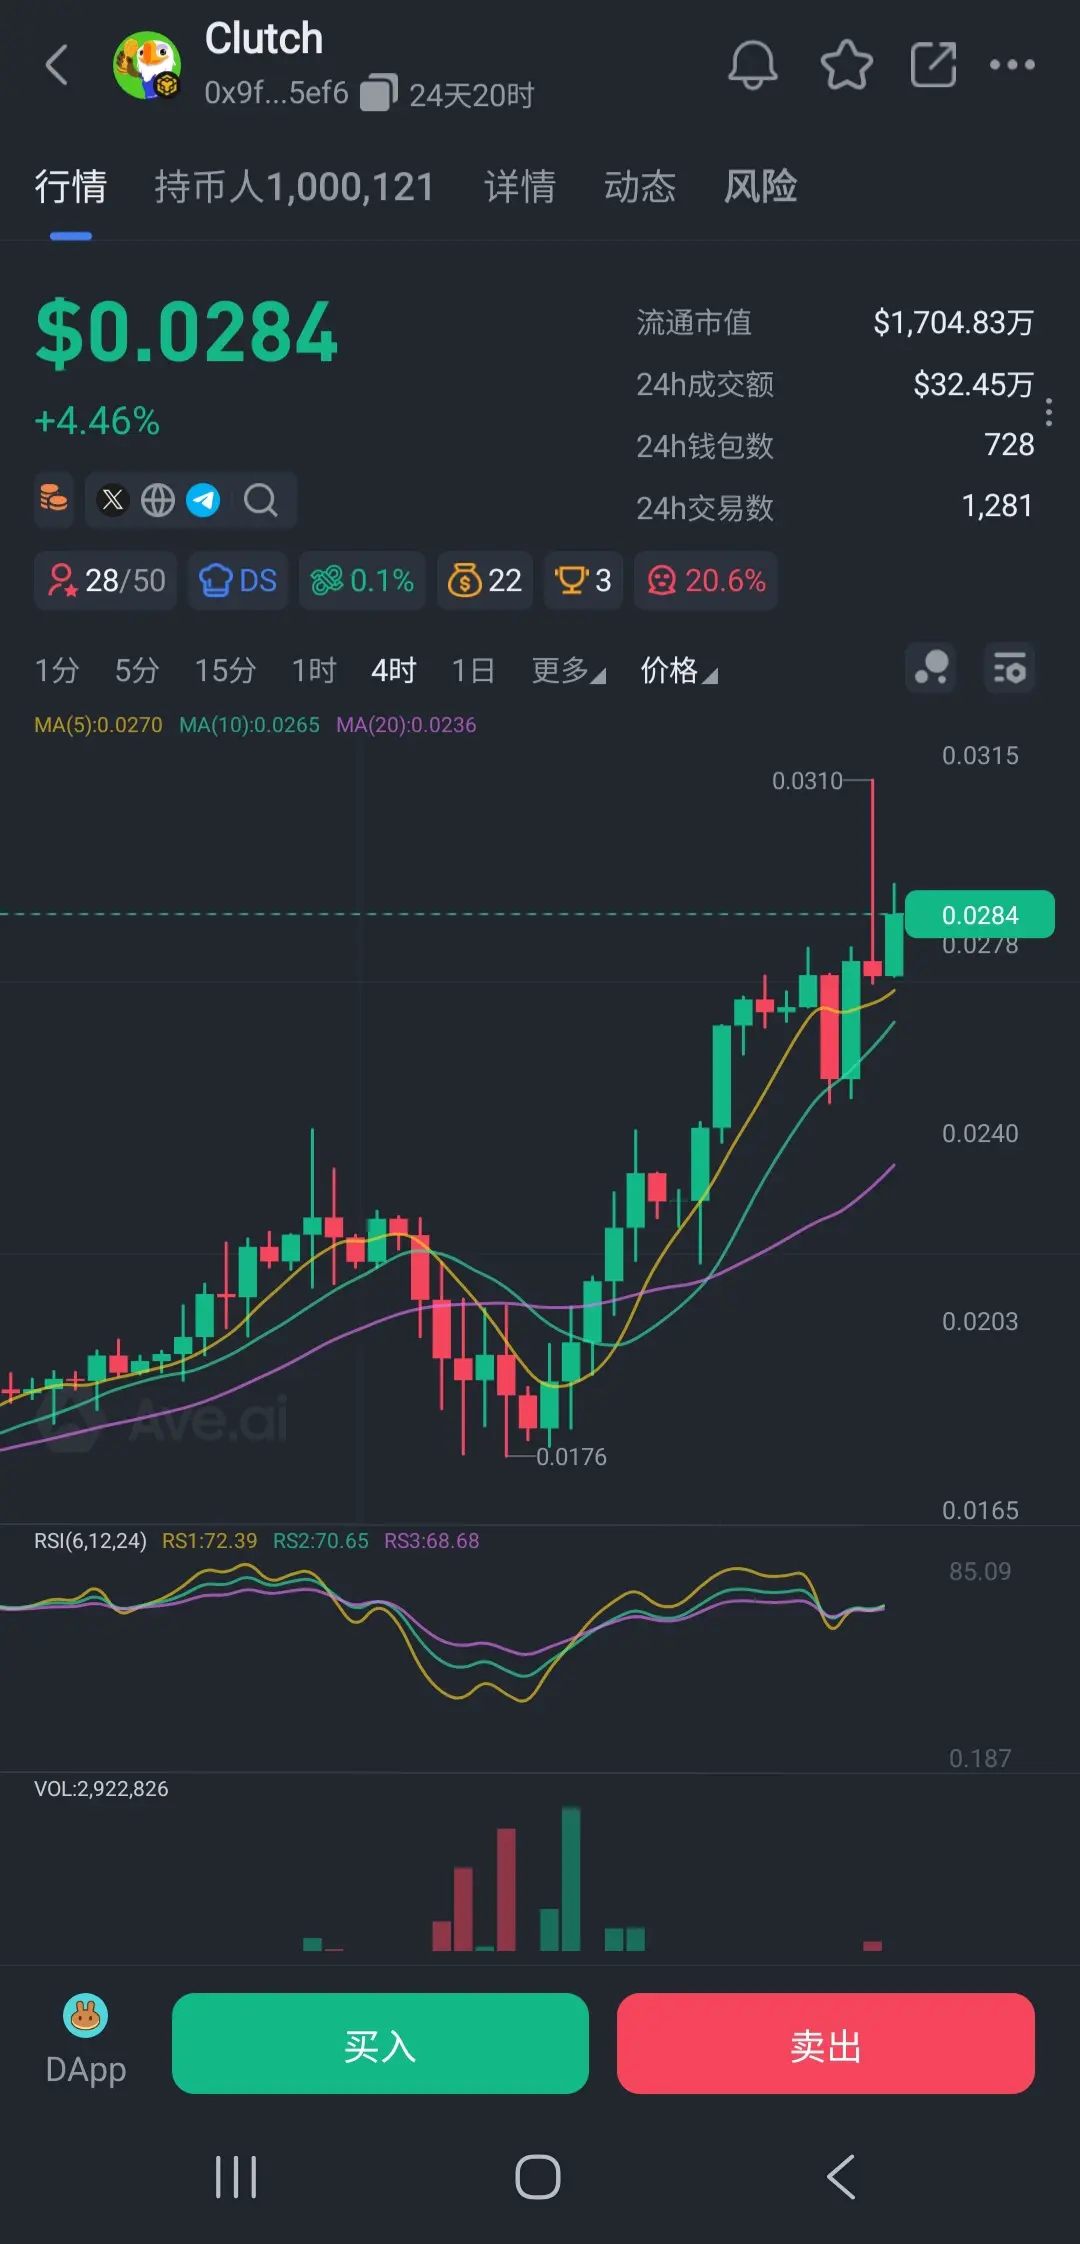1080x2244 pixels.
Task: Tap the MA(10):0.0265 indicator label
Action: [x=249, y=725]
